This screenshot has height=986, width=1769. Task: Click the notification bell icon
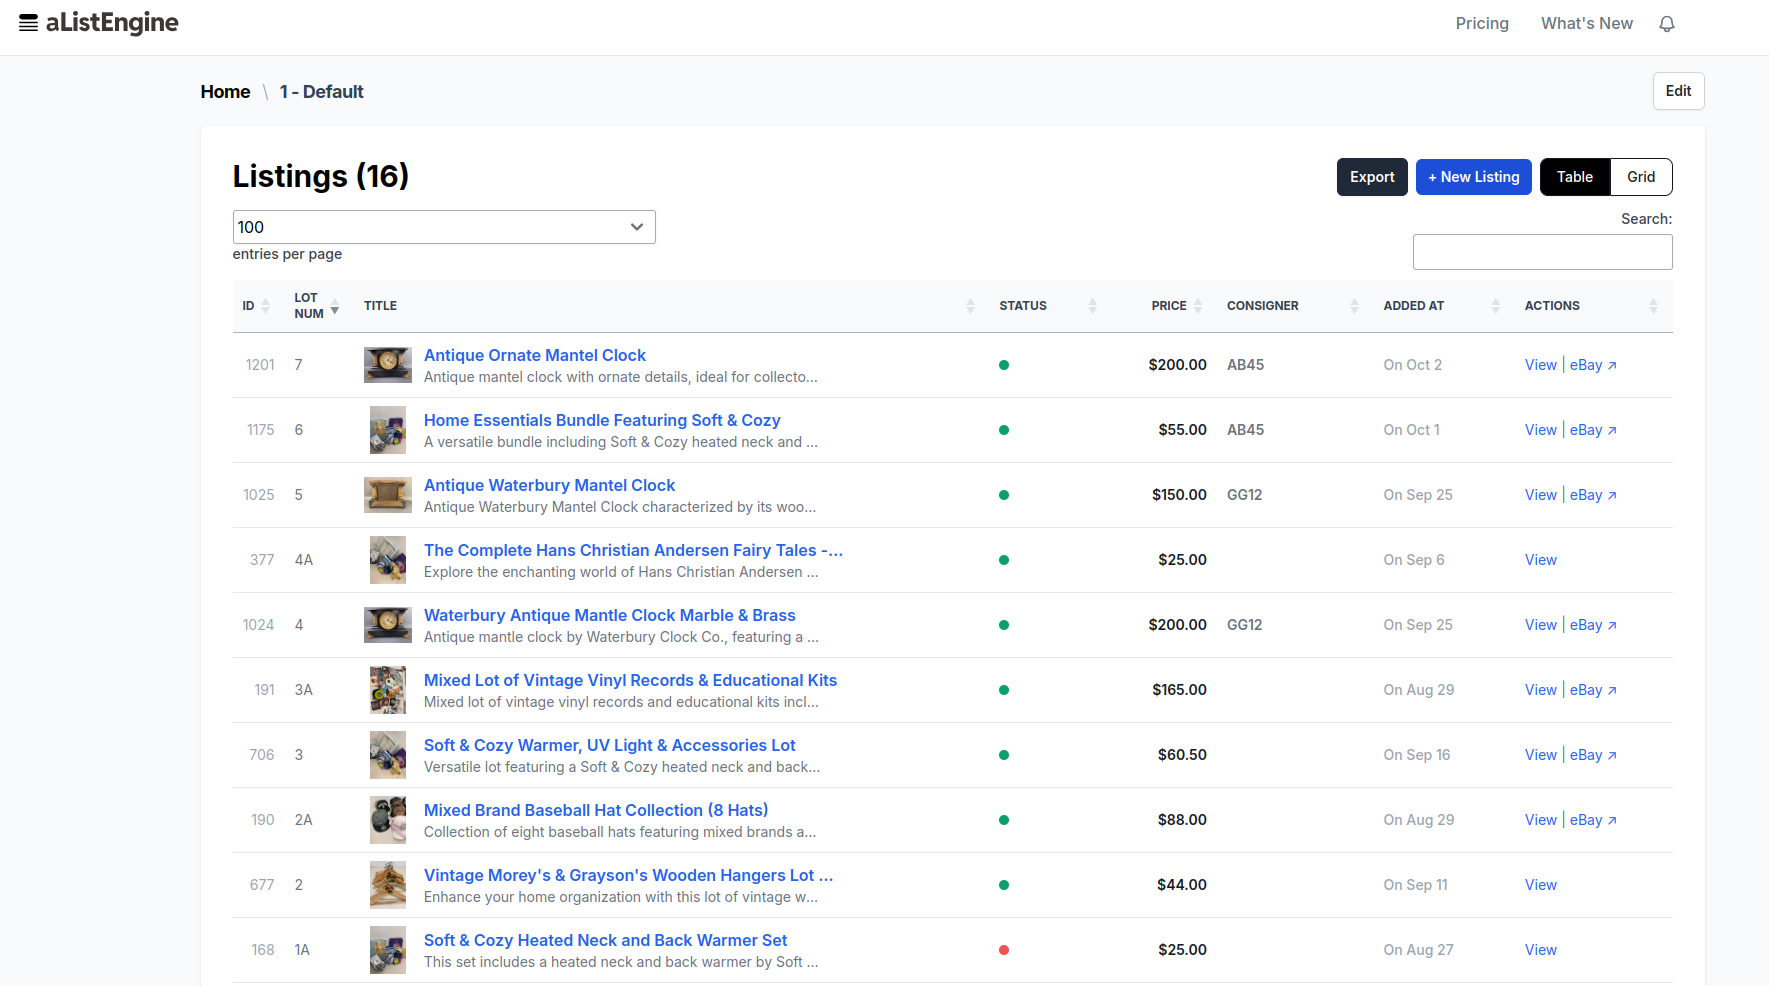coord(1666,23)
